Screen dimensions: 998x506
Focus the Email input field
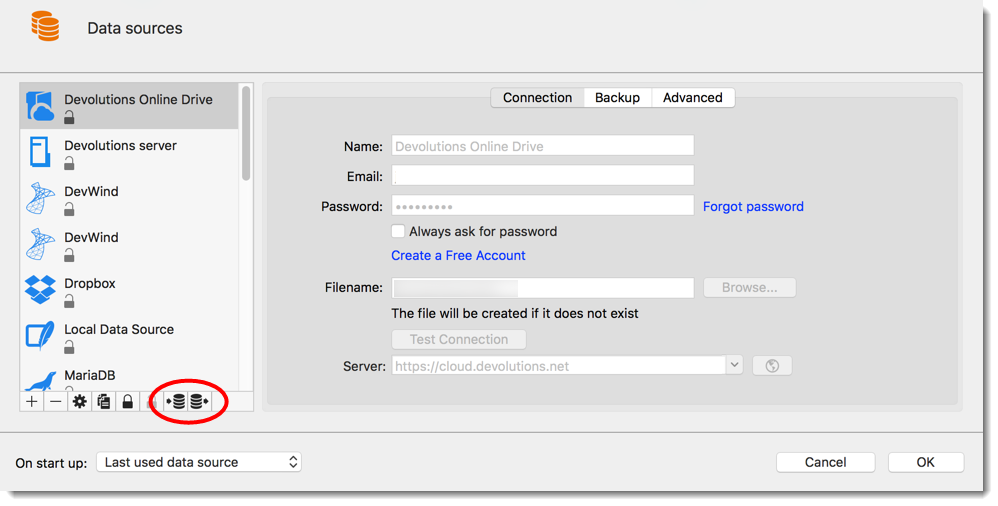pos(542,176)
